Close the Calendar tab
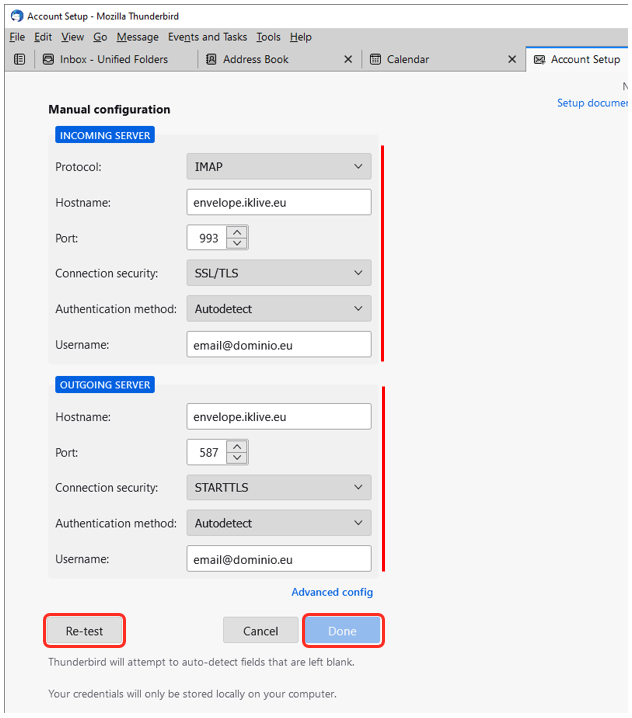 pos(512,59)
